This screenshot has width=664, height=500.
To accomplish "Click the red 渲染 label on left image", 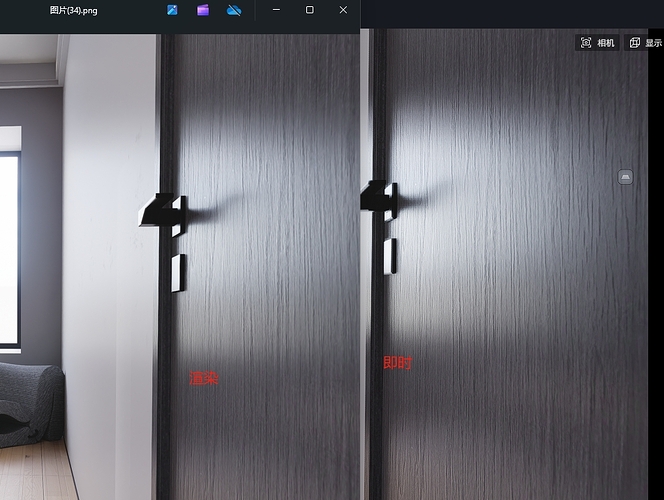I will pos(204,378).
